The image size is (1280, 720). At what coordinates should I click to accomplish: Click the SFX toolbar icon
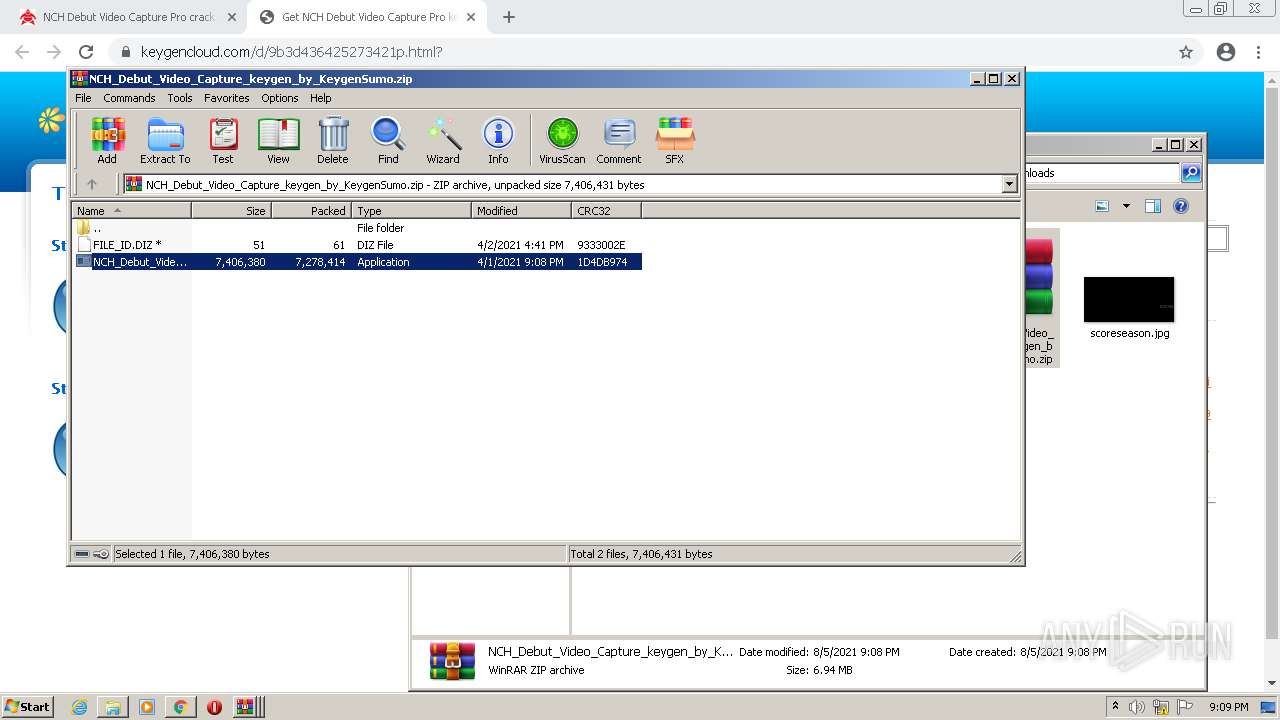coord(675,140)
